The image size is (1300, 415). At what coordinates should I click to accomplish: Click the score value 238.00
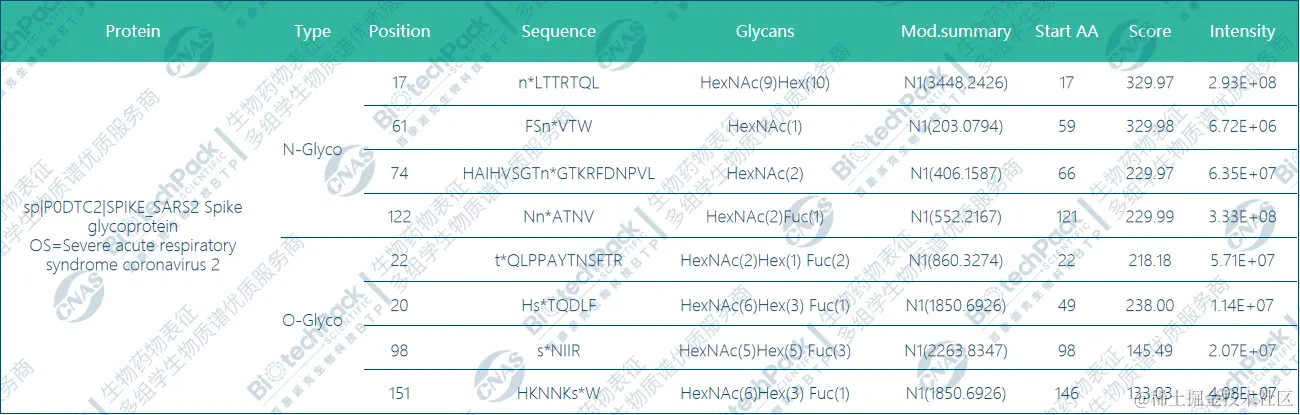tap(1150, 305)
